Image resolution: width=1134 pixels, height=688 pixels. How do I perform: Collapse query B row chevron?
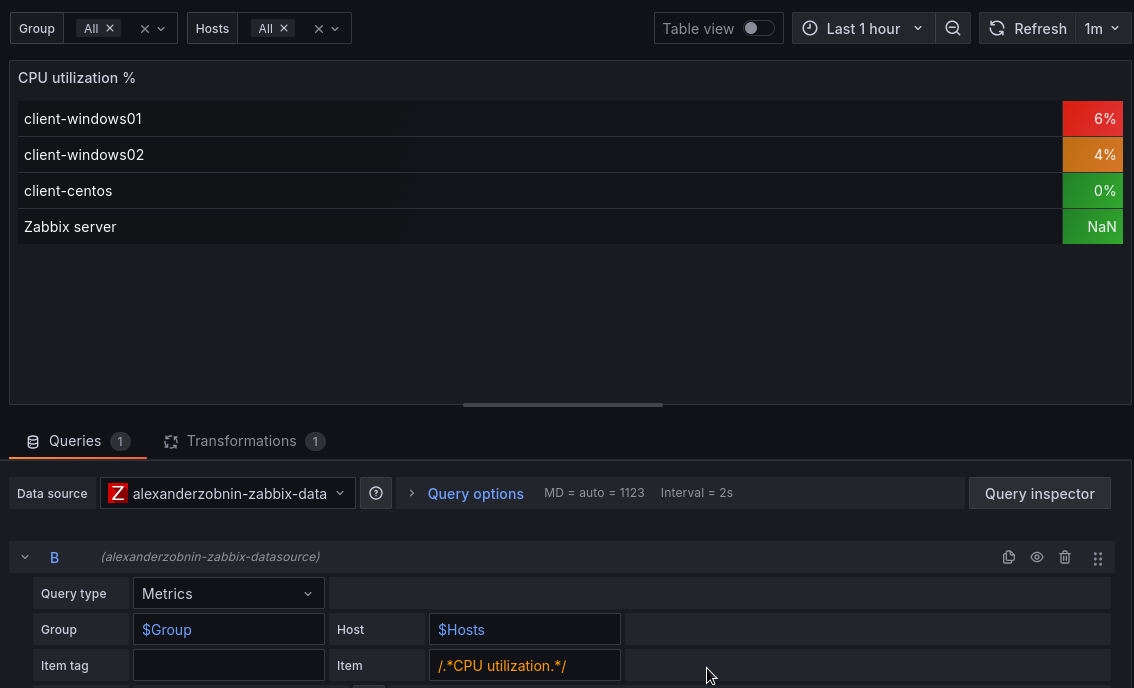[25, 557]
